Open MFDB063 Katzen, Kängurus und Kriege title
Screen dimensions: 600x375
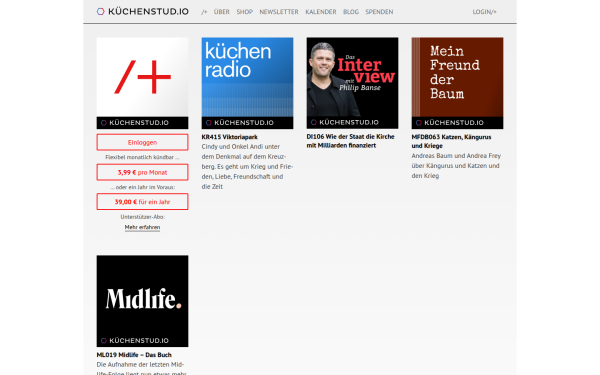452,141
